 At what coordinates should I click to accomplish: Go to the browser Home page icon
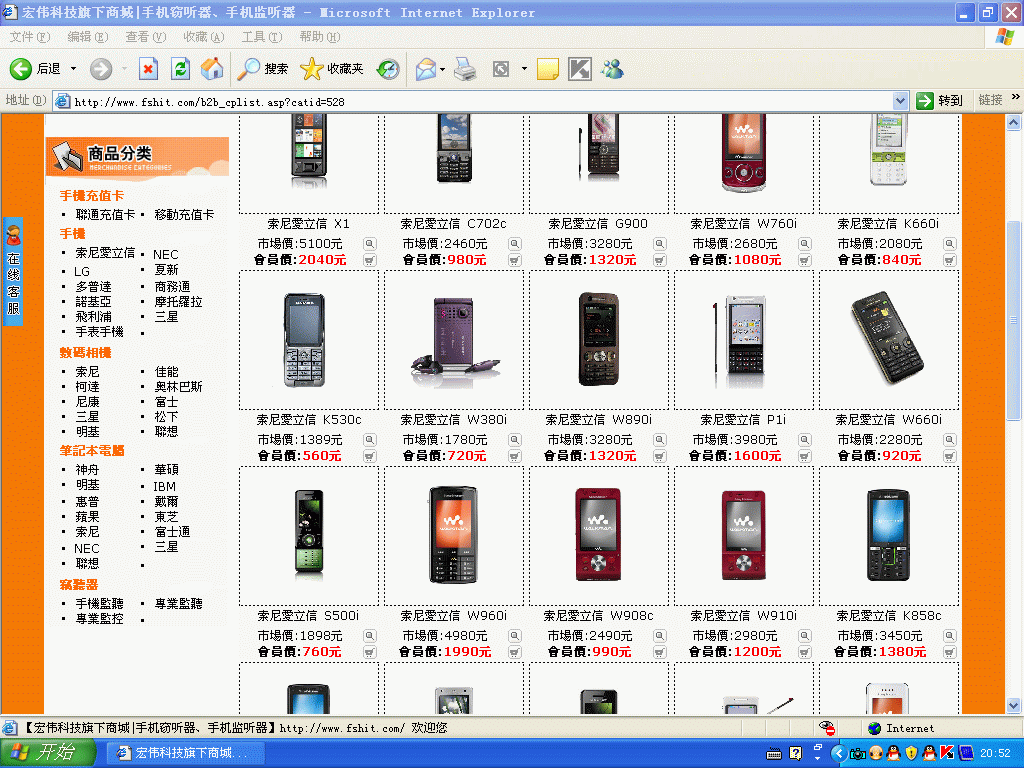coord(211,69)
